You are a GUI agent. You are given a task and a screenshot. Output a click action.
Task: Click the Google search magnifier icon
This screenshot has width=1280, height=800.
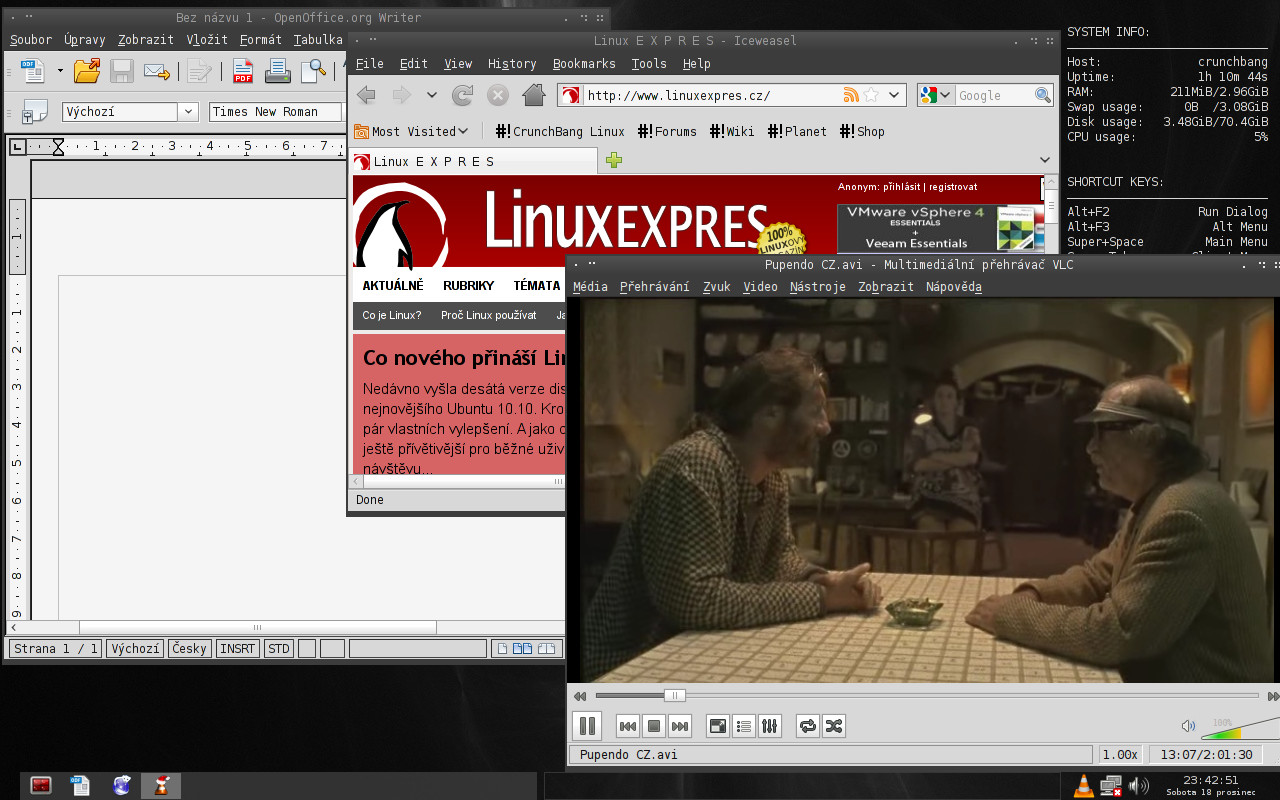tap(1043, 95)
